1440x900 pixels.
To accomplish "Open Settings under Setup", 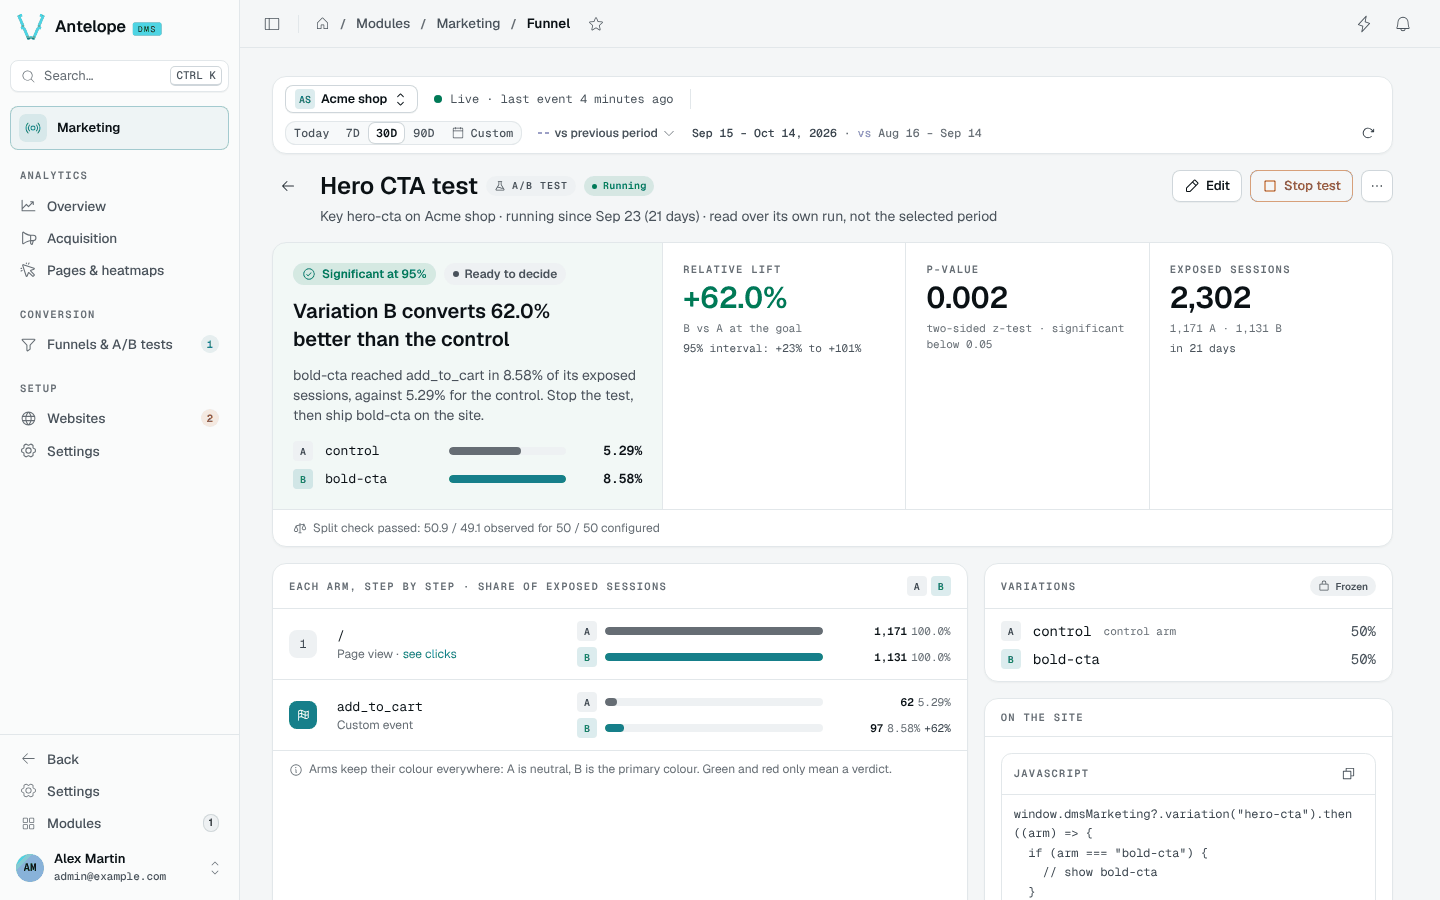I will pos(119,451).
